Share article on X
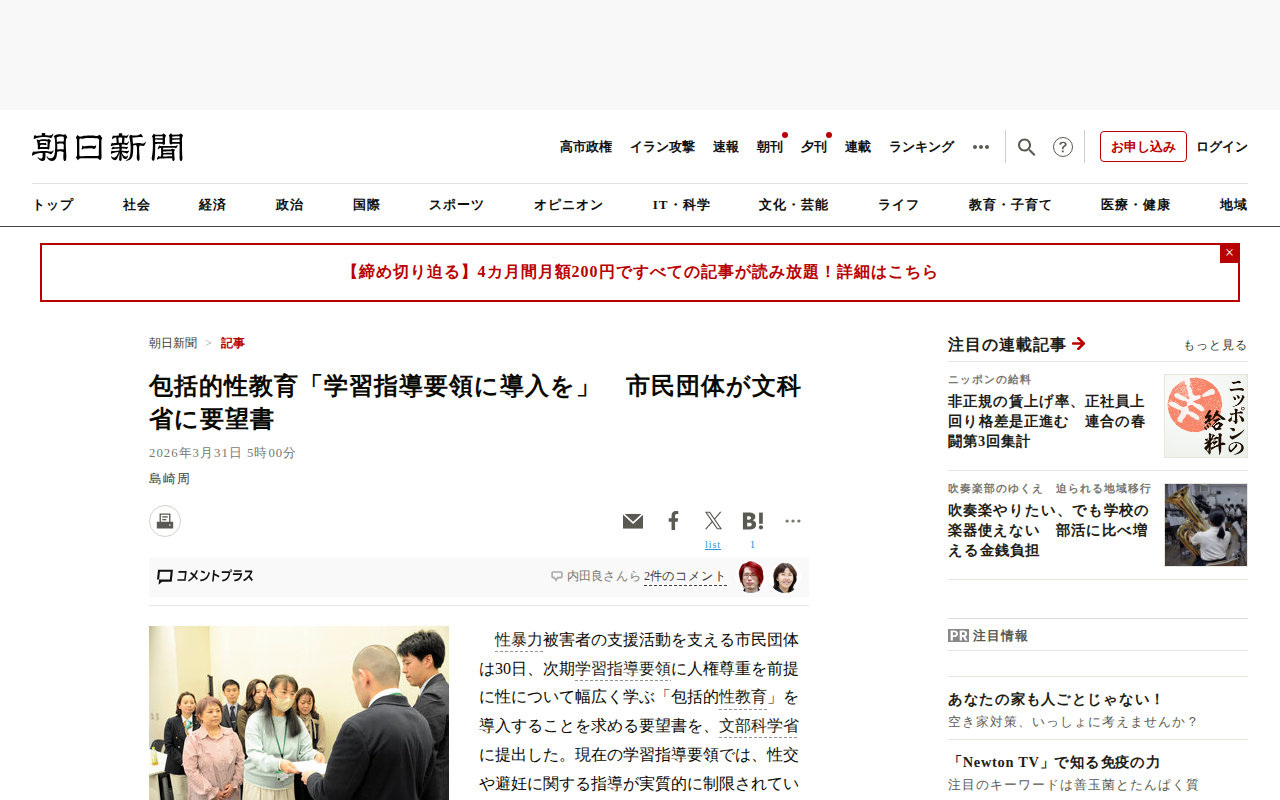Screen dimensions: 1280x800 713,521
